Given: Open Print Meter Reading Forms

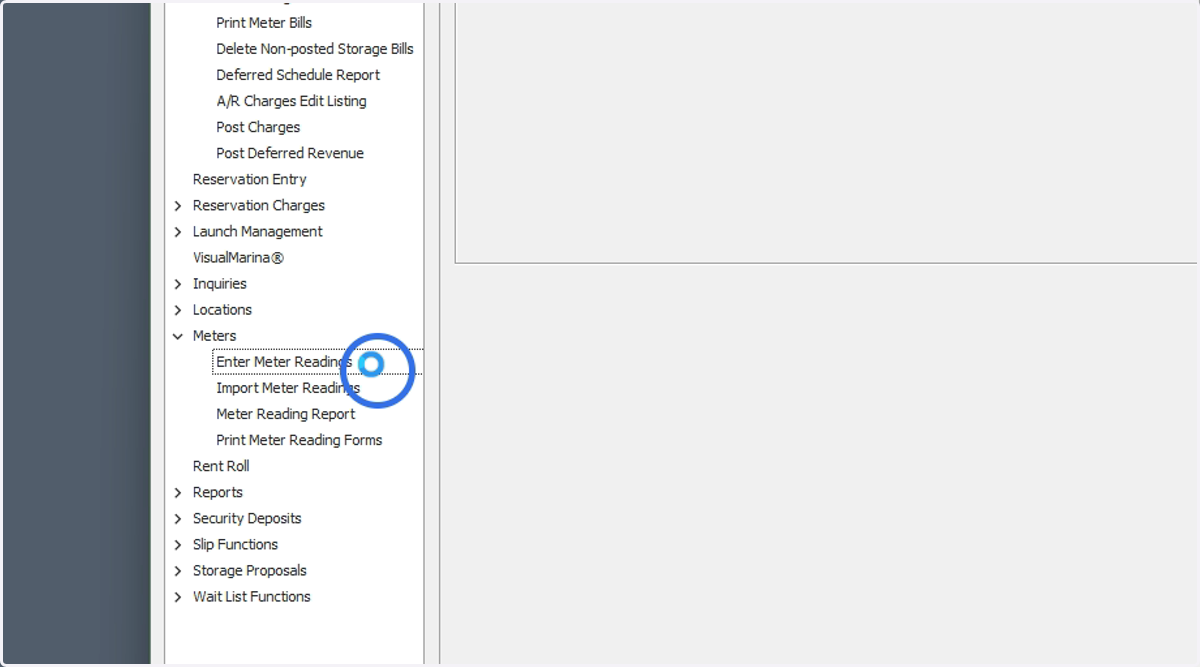Looking at the screenshot, I should (299, 439).
